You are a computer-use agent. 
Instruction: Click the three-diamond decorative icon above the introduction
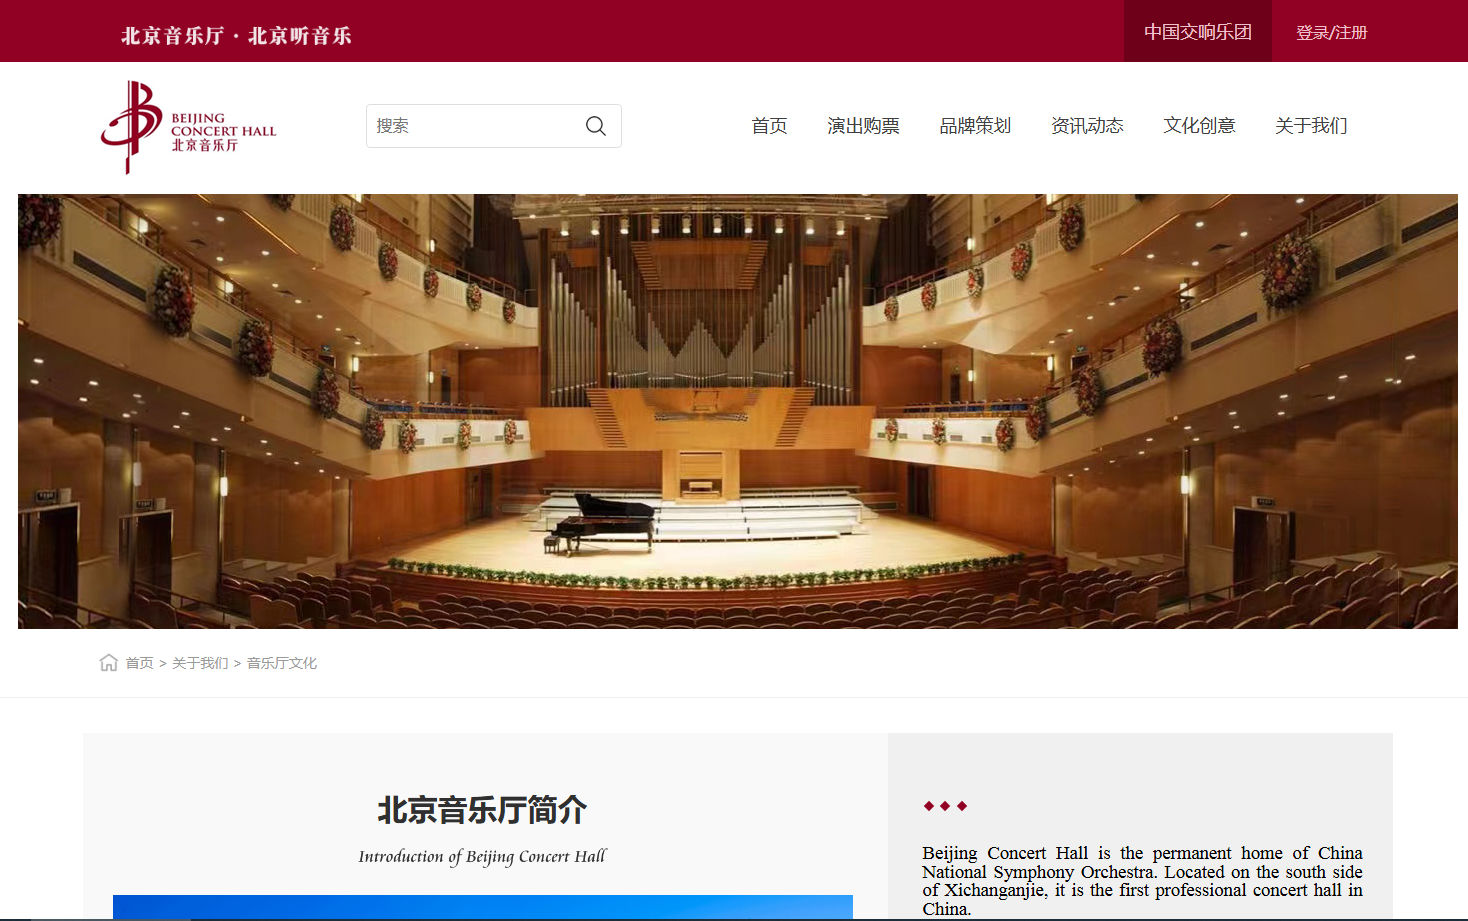[x=944, y=806]
